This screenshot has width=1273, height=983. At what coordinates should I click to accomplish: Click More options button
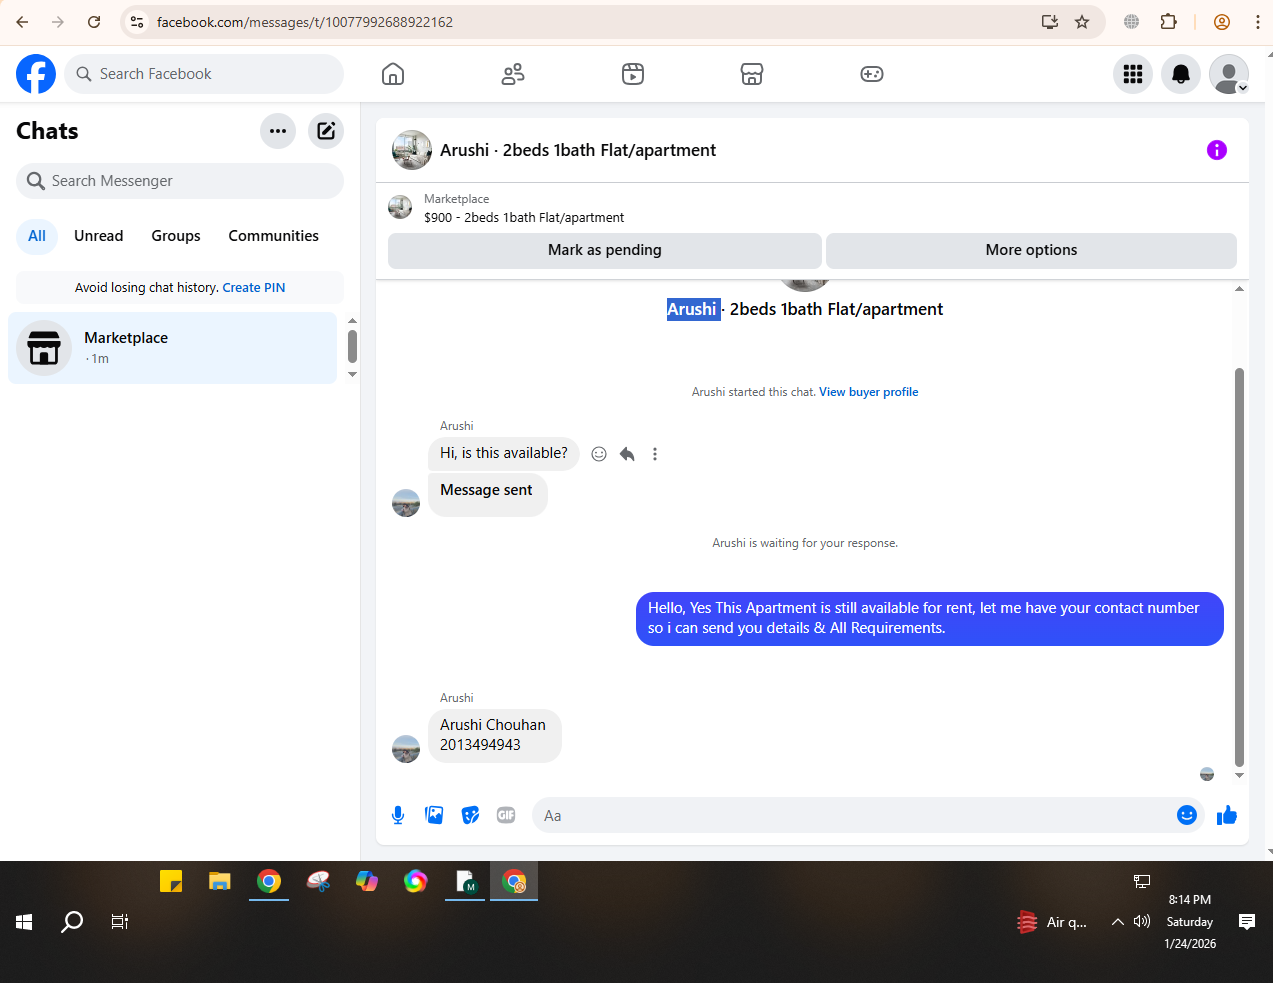point(1031,250)
